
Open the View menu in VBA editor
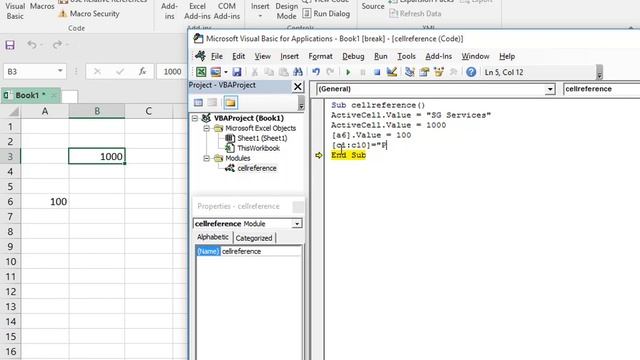coord(262,56)
